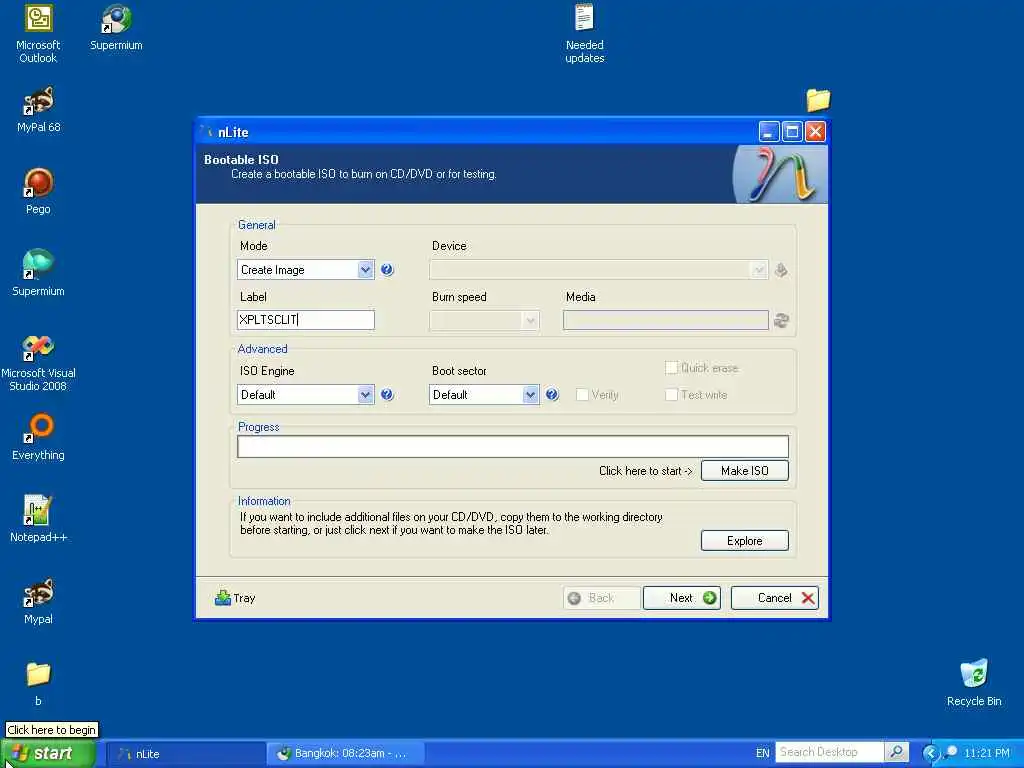The image size is (1024, 768).
Task: Click the eject device icon beside Device
Action: click(x=781, y=270)
